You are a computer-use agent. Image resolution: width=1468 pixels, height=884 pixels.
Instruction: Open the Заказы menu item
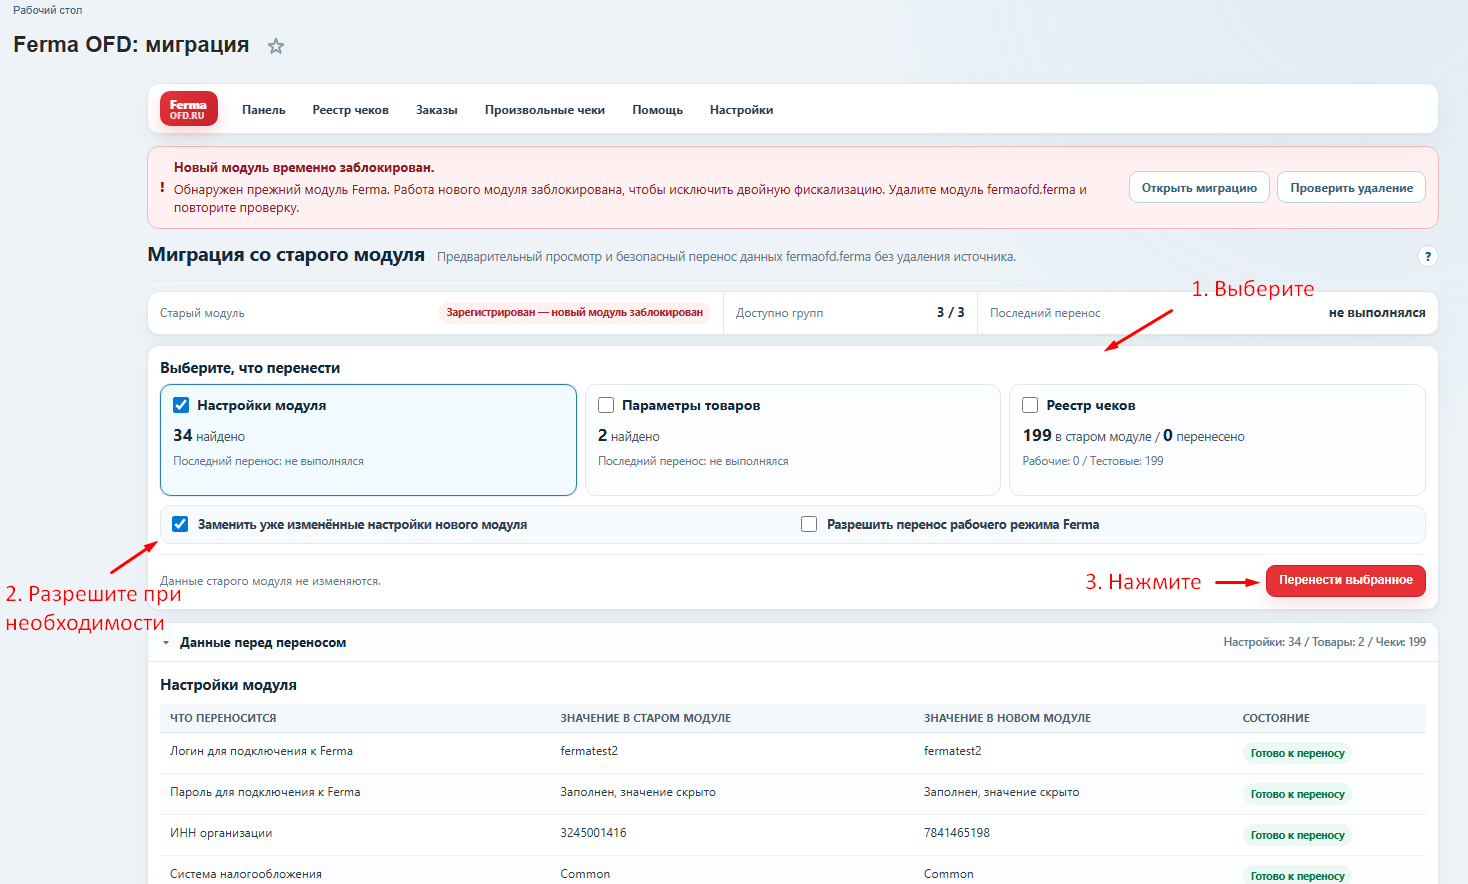[437, 110]
